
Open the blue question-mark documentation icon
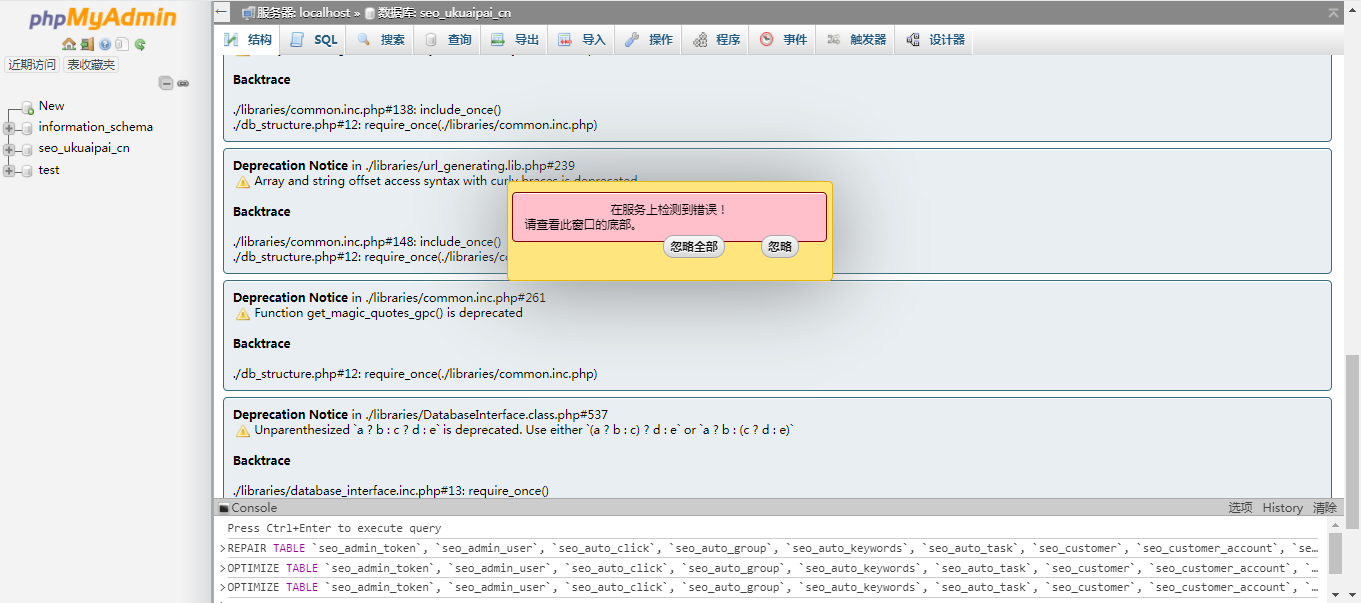(x=105, y=44)
